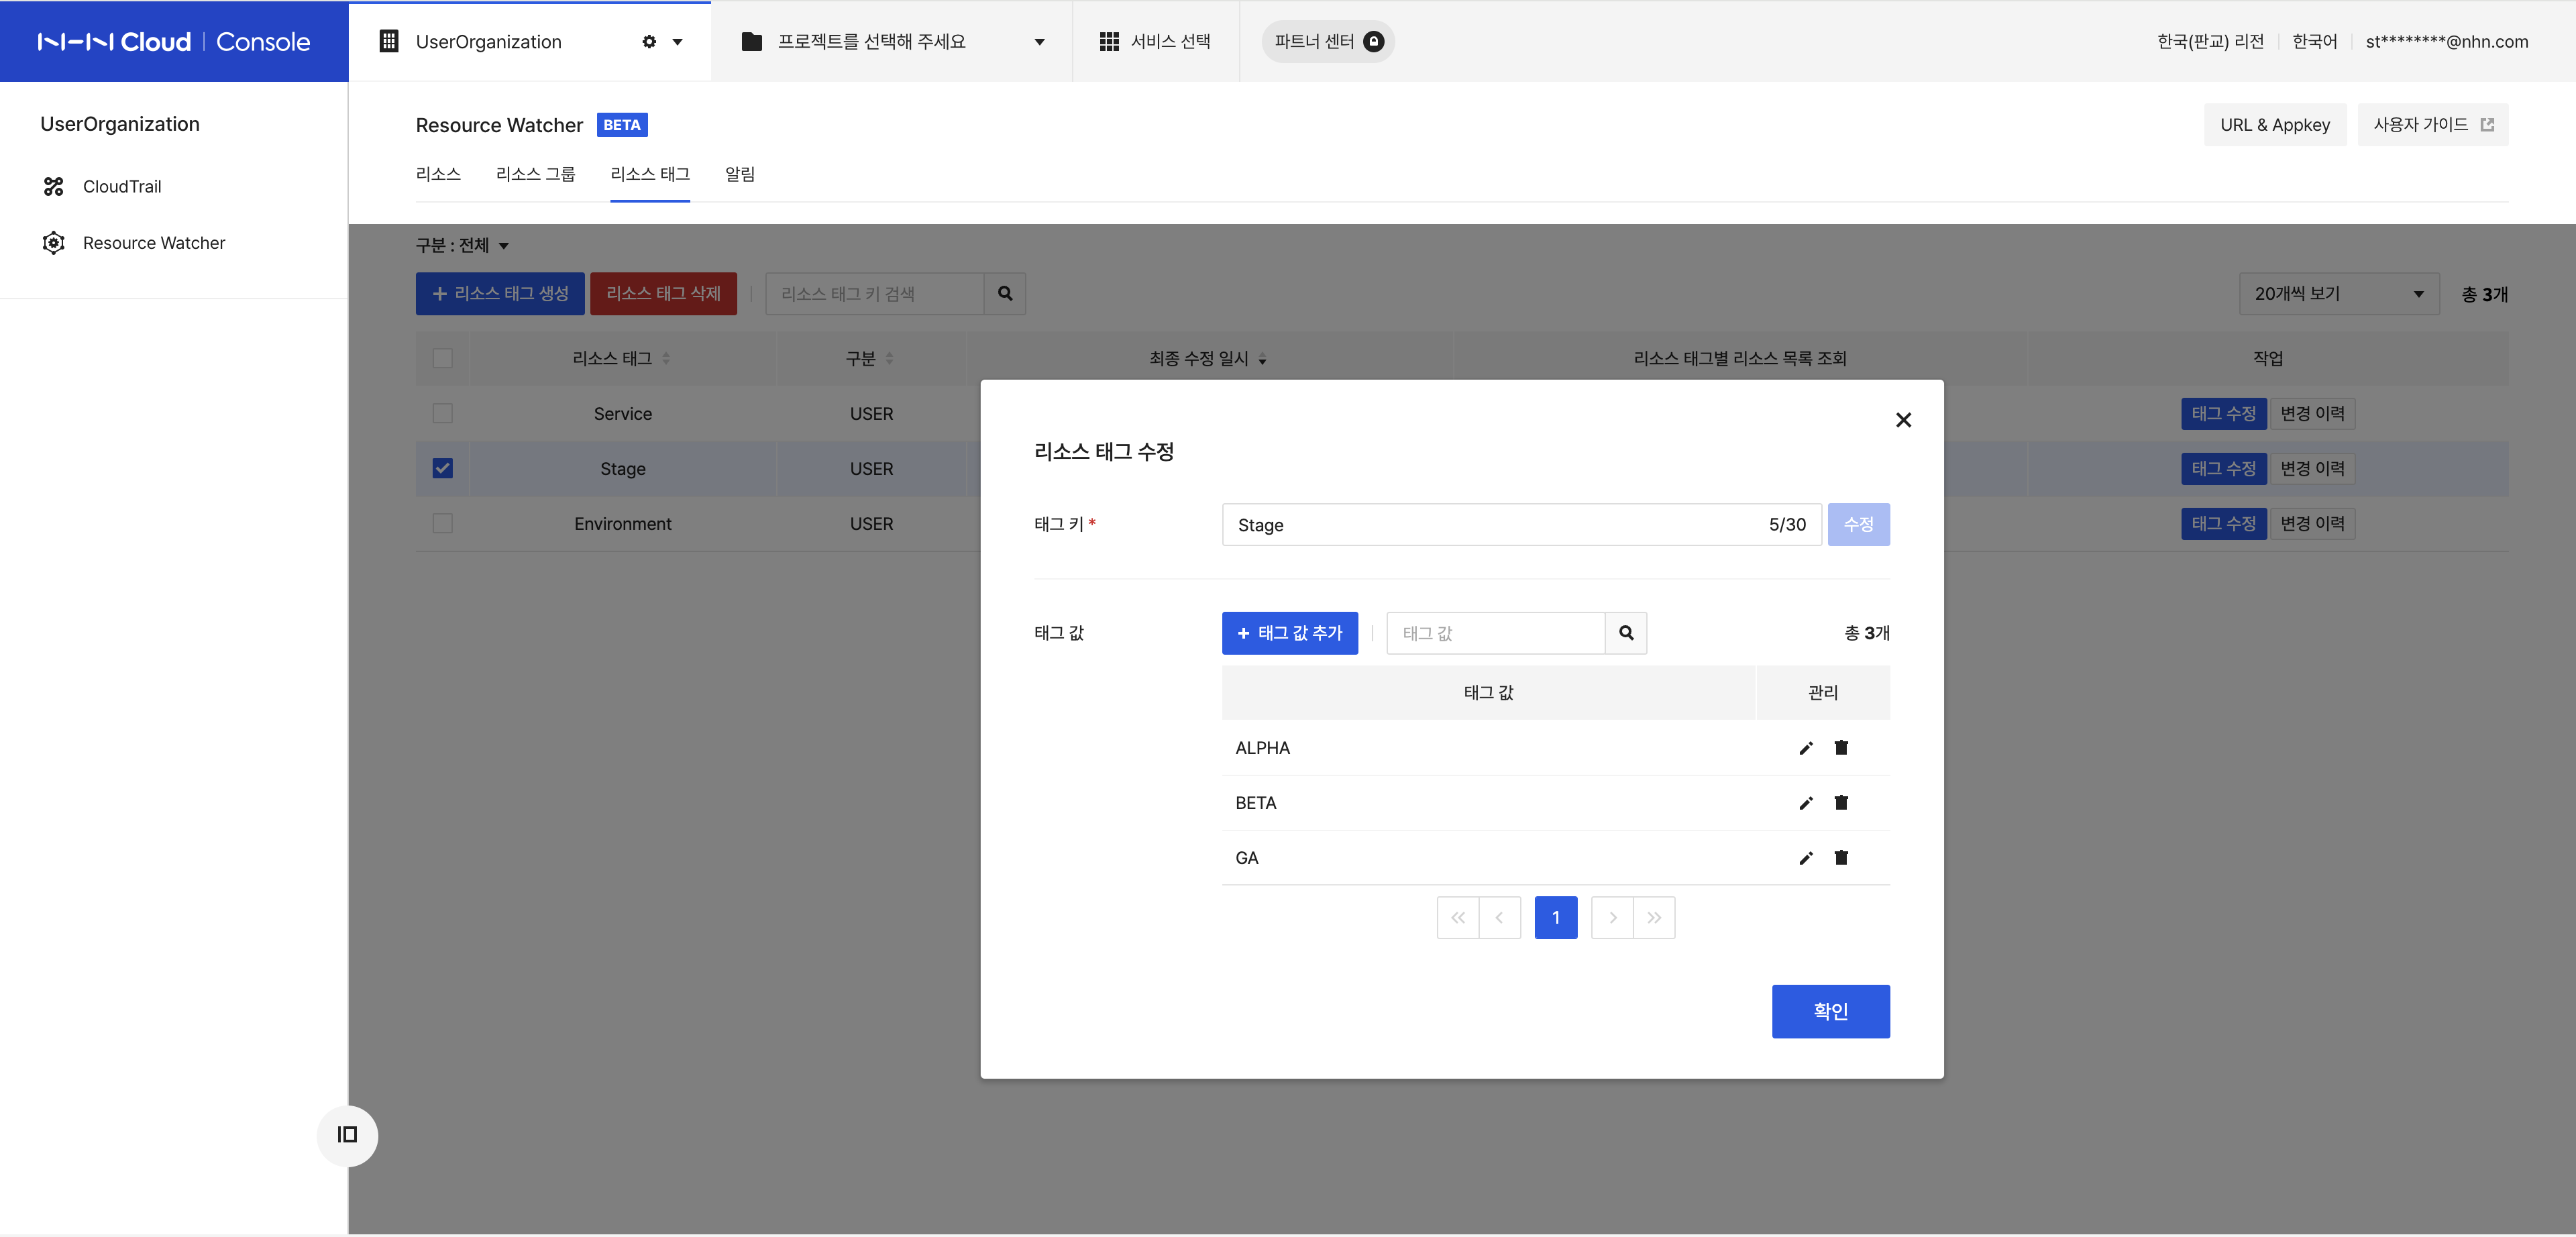Change region 한국(판교) 리전
The height and width of the screenshot is (1237, 2576).
(x=2210, y=42)
